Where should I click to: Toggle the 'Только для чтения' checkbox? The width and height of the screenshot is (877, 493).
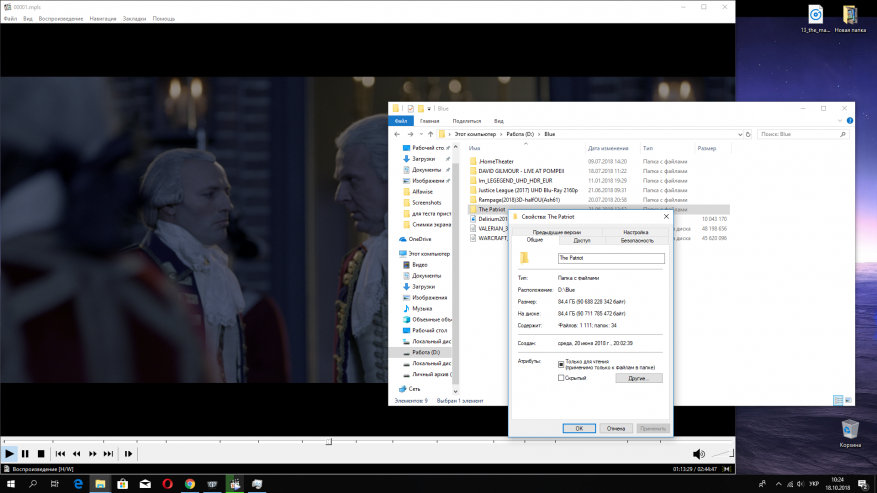coord(561,364)
